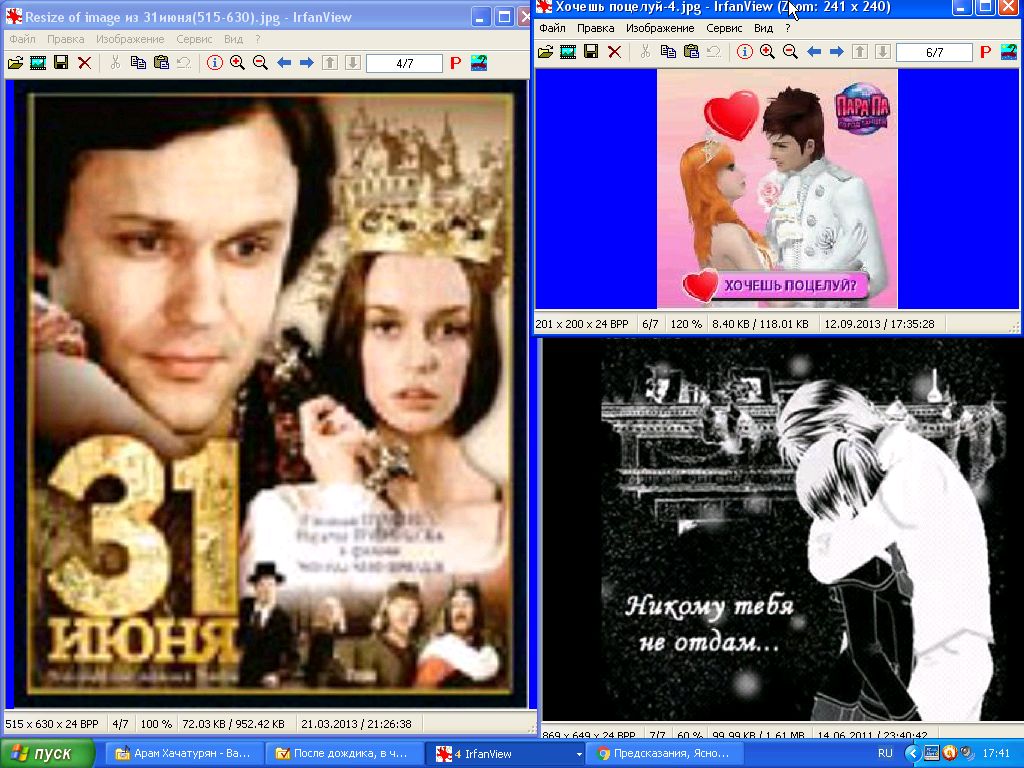The width and height of the screenshot is (1024, 768).
Task: Switch to После дождика taskbar window
Action: (x=344, y=754)
